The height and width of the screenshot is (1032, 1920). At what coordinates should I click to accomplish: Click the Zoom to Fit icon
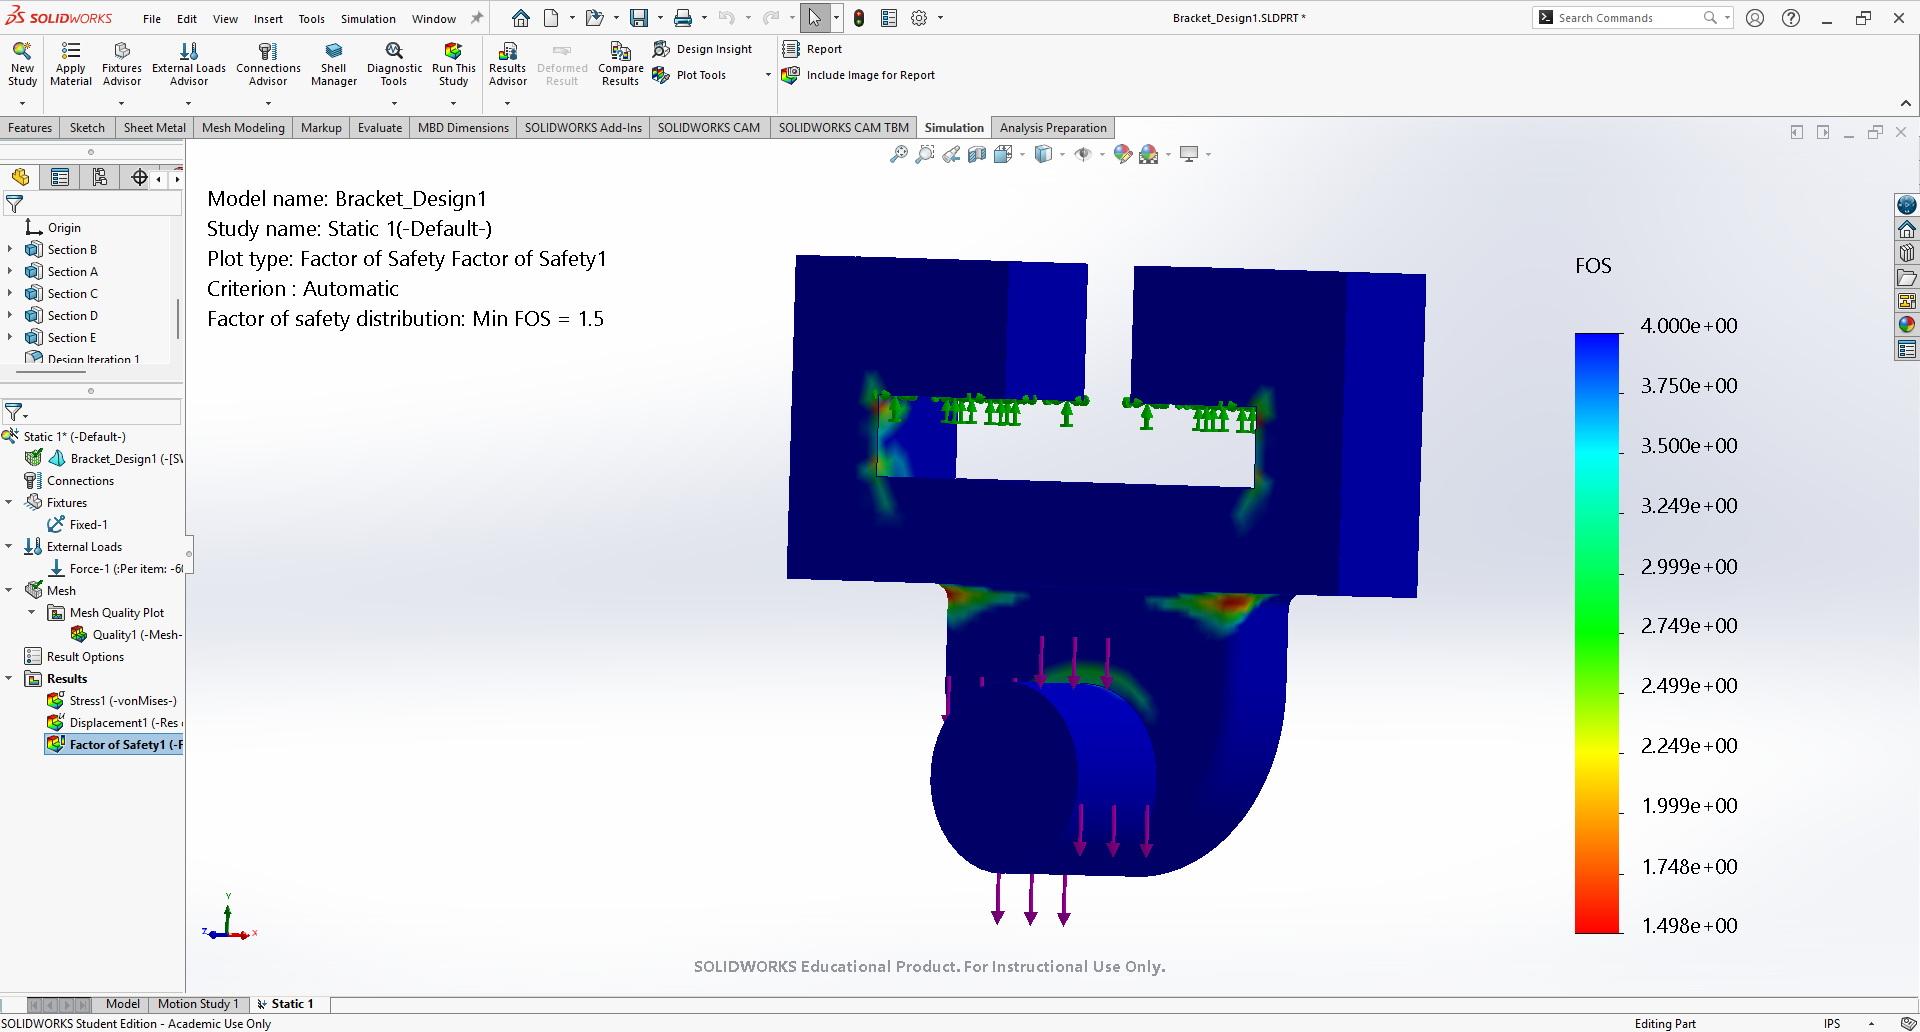point(899,154)
